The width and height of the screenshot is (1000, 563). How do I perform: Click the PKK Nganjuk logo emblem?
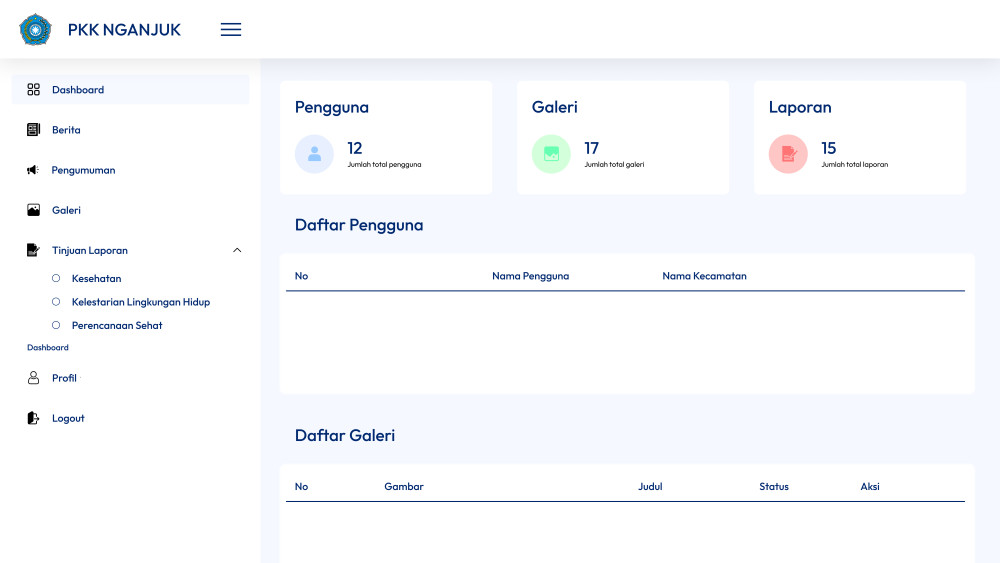tap(35, 29)
